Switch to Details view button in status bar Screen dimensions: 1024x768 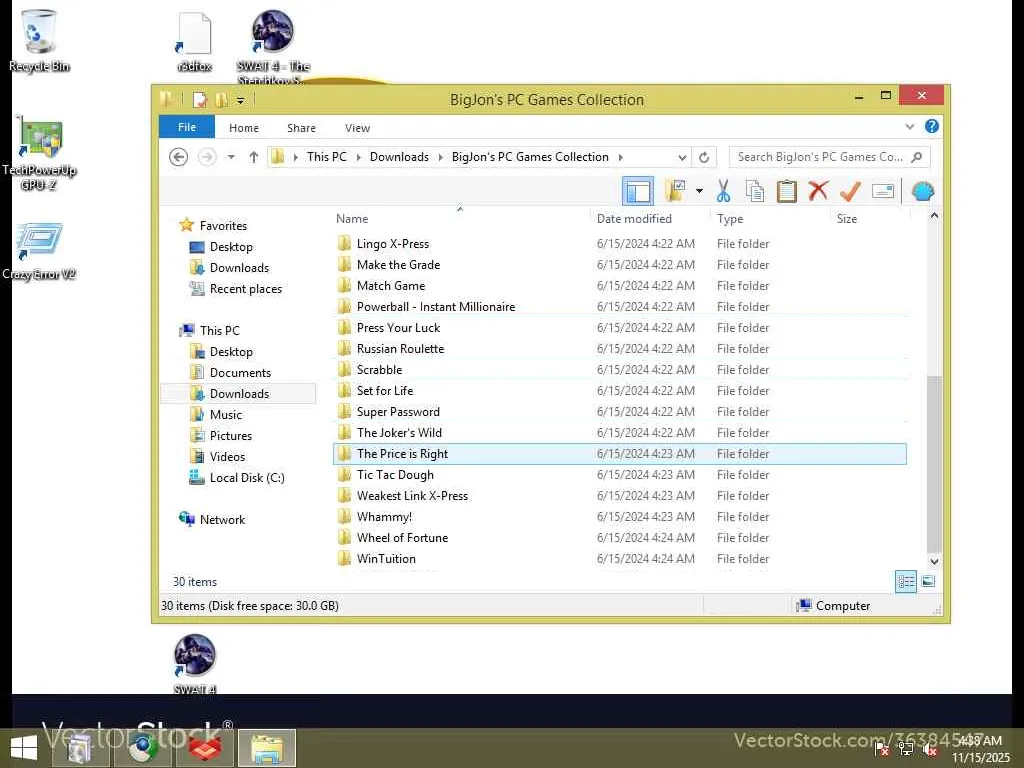click(x=906, y=581)
